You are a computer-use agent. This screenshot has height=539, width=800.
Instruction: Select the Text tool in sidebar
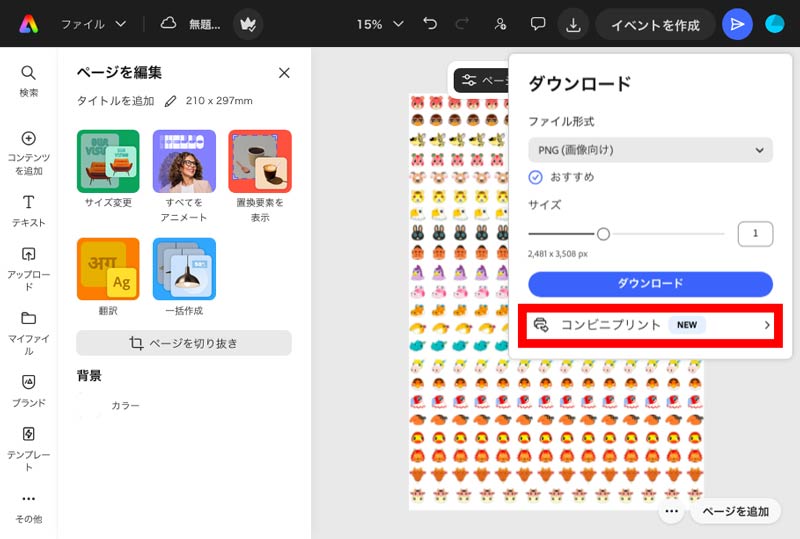click(x=29, y=202)
